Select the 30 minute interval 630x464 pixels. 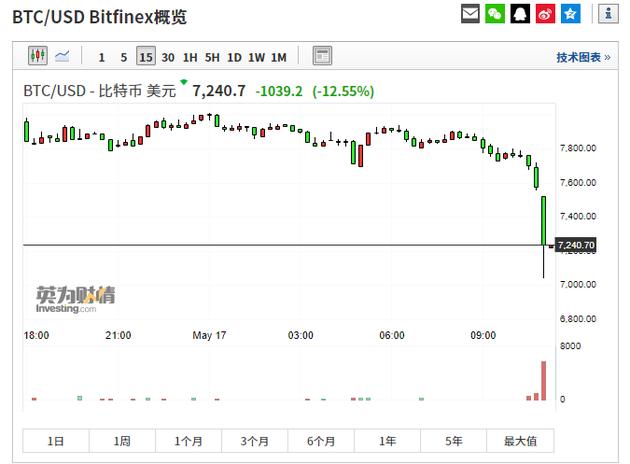(x=168, y=57)
